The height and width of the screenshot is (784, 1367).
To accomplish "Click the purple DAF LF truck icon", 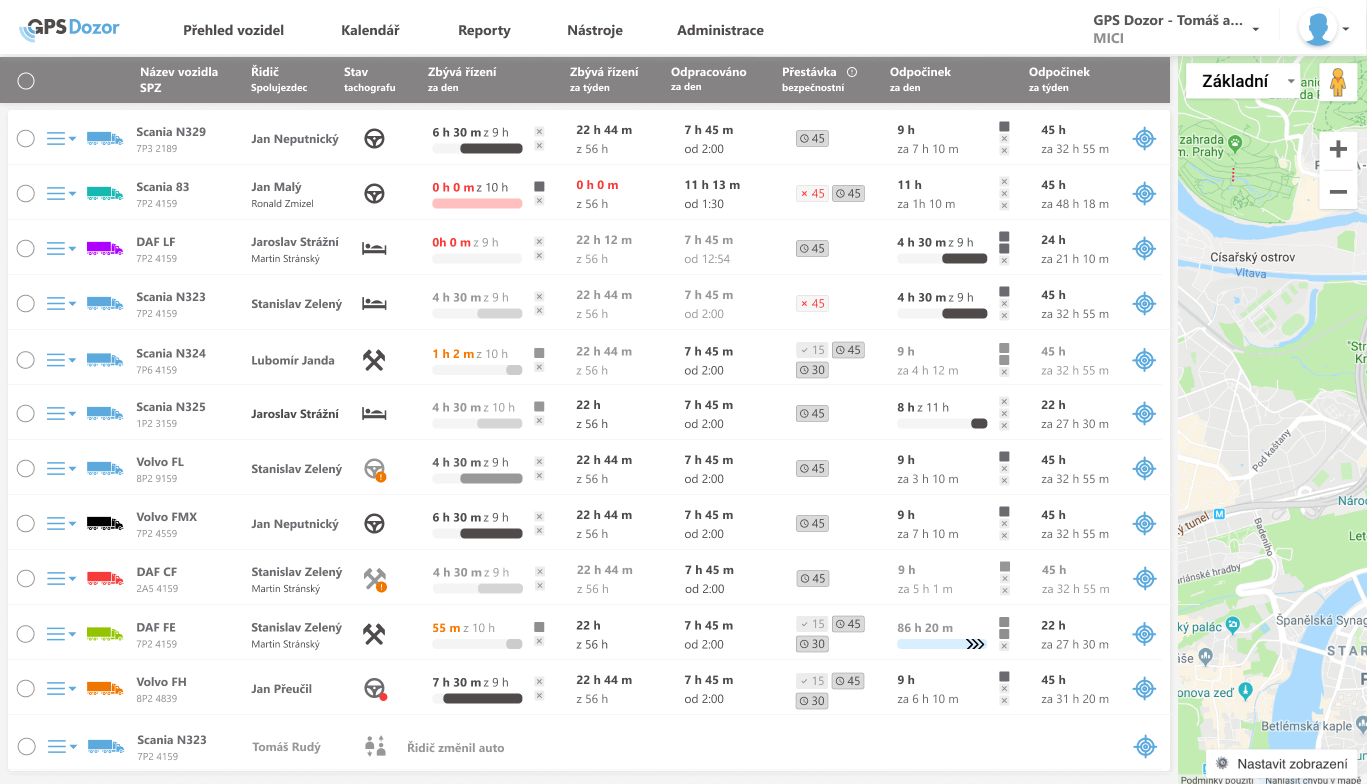I will pyautogui.click(x=104, y=248).
